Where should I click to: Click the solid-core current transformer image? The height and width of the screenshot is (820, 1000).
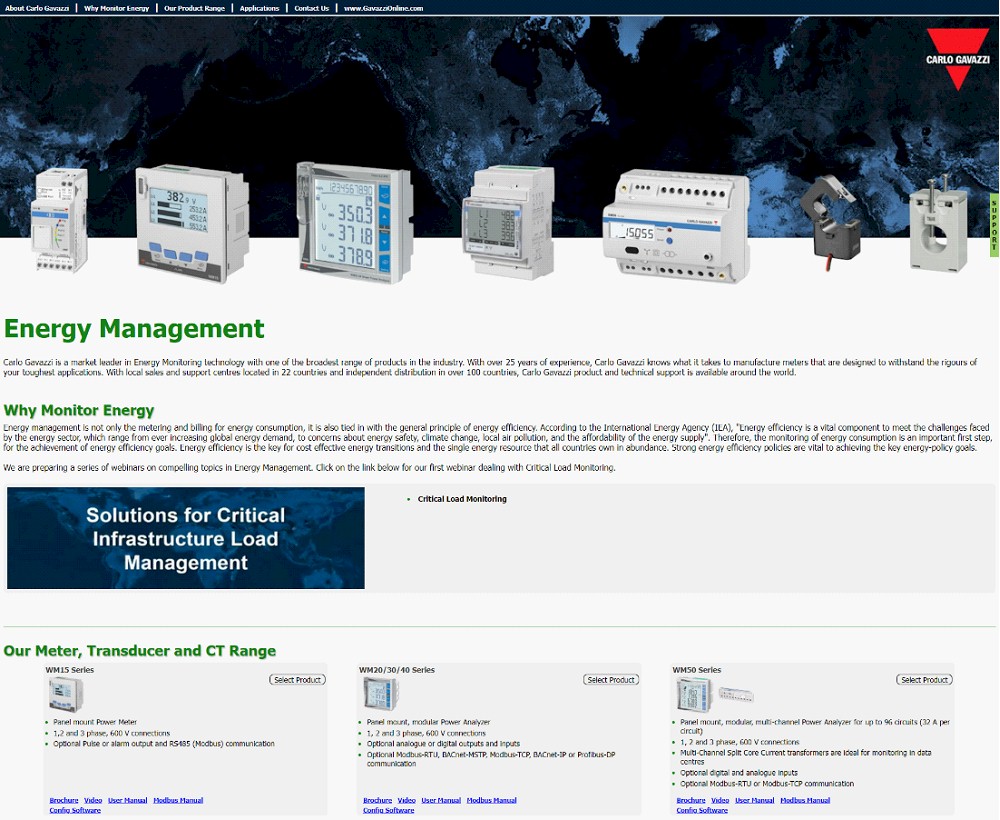click(x=938, y=224)
